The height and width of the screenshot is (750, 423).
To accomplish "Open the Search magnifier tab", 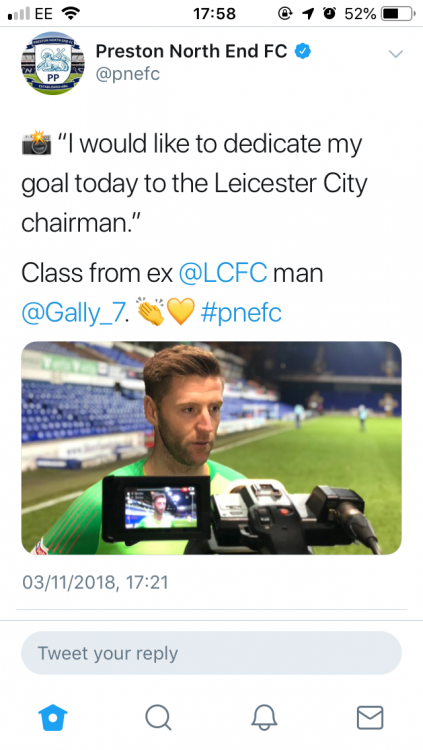I will [x=158, y=717].
